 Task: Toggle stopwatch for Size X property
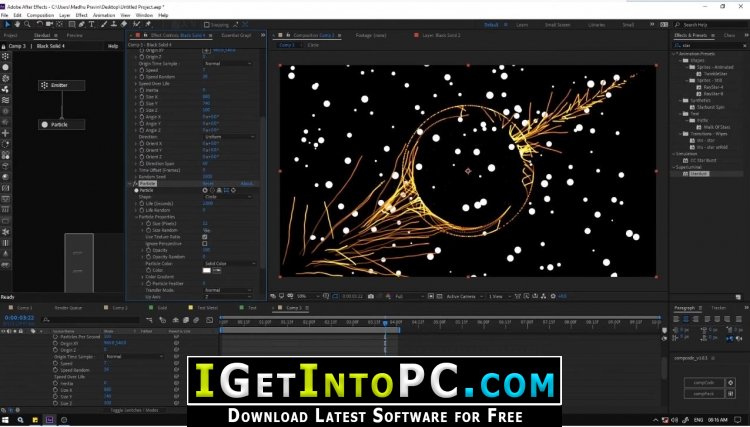142,97
